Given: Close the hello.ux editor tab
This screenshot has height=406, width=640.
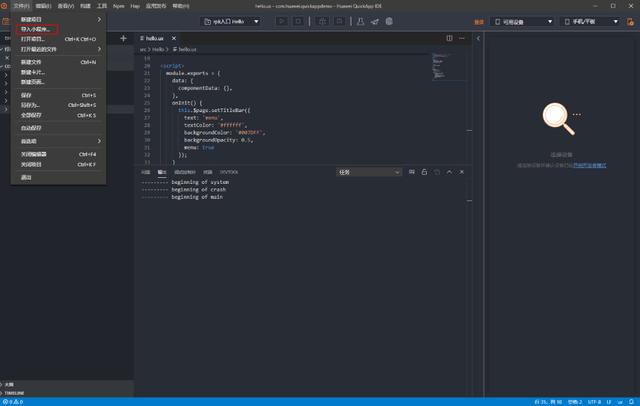Looking at the screenshot, I should (173, 38).
